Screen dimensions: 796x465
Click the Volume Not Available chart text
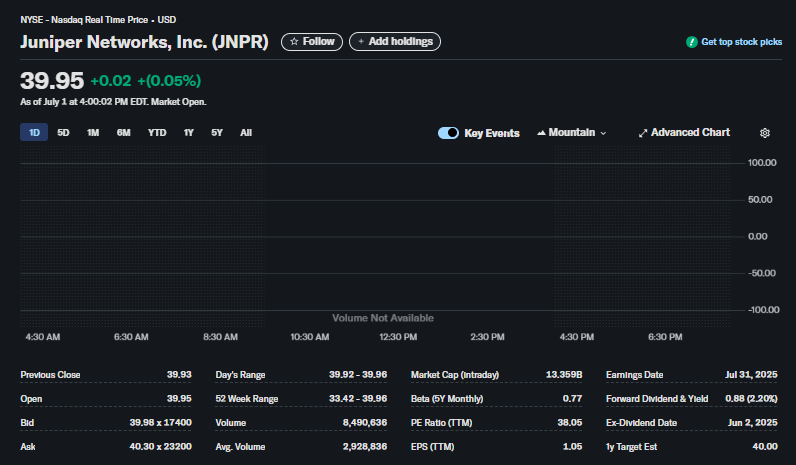point(383,318)
